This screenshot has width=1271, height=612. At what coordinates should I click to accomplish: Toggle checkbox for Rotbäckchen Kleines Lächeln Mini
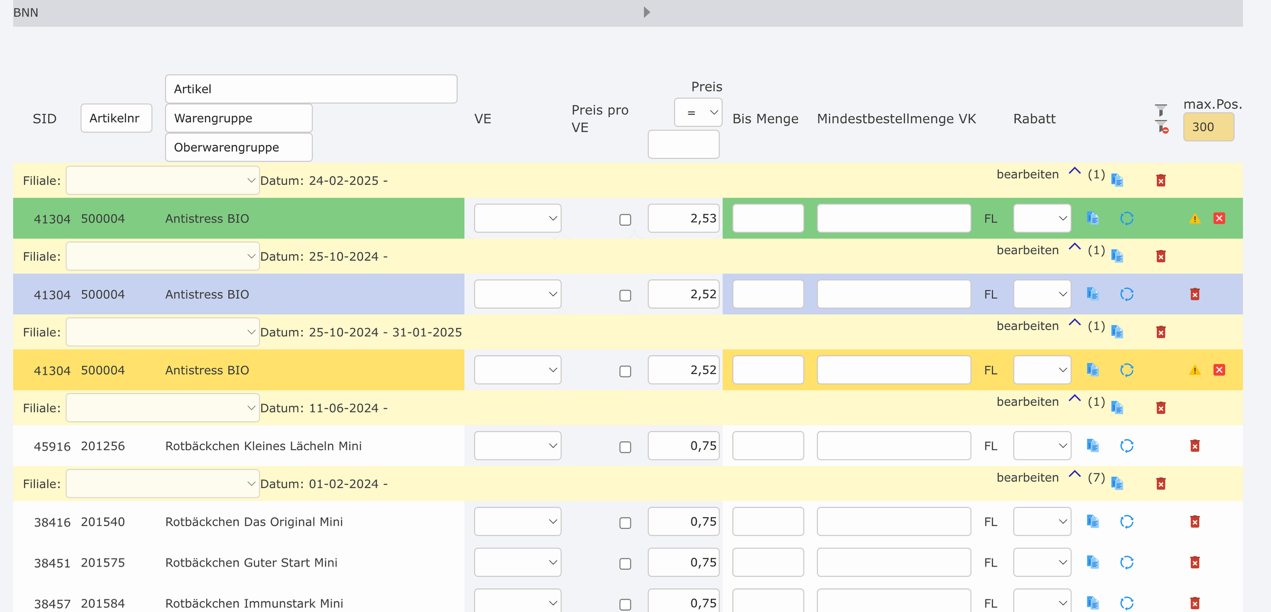point(625,447)
